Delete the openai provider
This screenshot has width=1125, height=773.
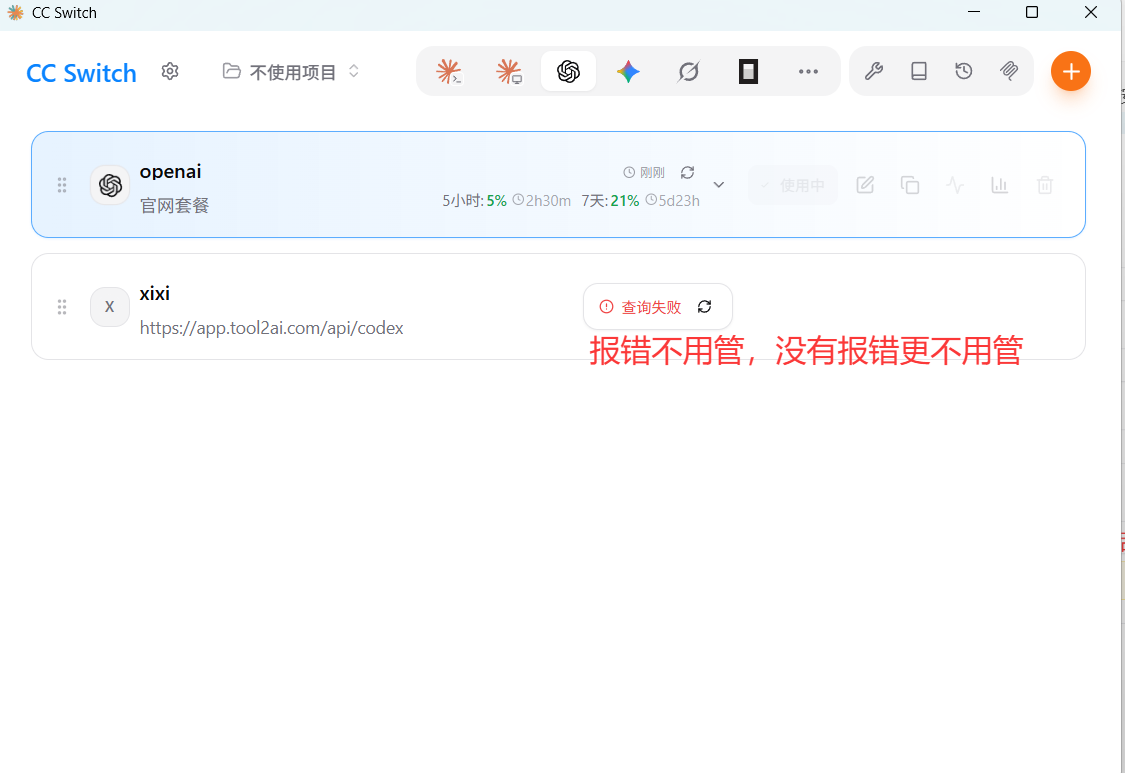click(1045, 185)
